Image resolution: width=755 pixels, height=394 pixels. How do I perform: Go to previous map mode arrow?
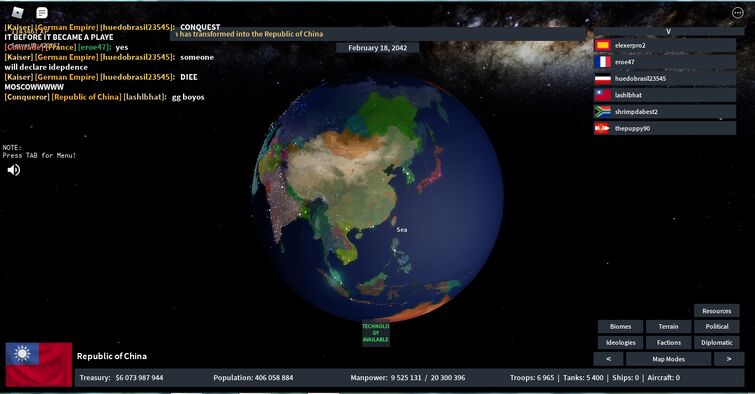coord(608,359)
